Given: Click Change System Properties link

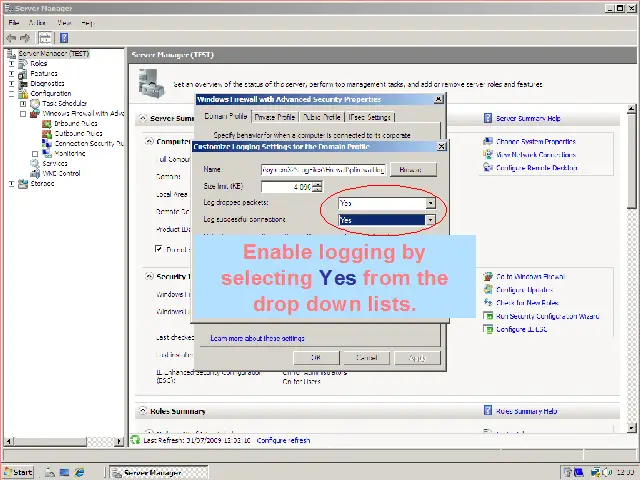Looking at the screenshot, I should (x=536, y=142).
